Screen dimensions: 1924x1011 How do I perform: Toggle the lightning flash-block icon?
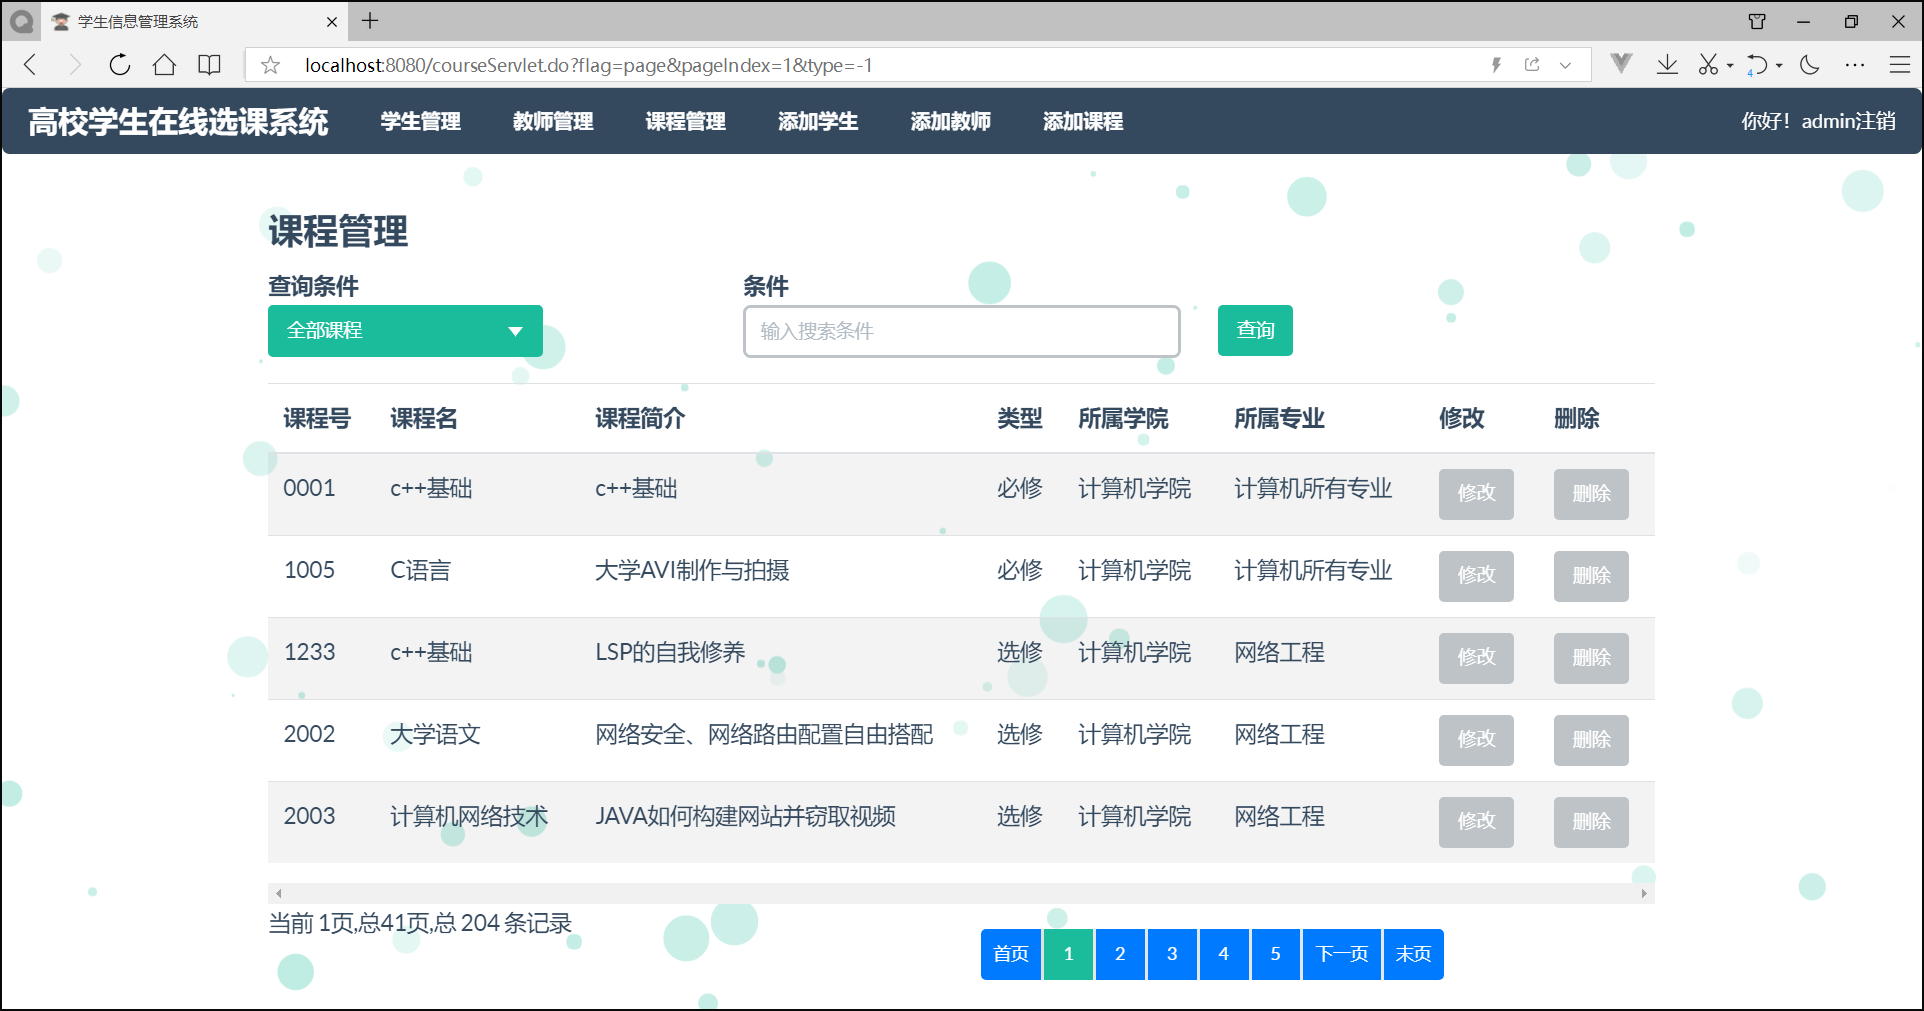coord(1497,64)
